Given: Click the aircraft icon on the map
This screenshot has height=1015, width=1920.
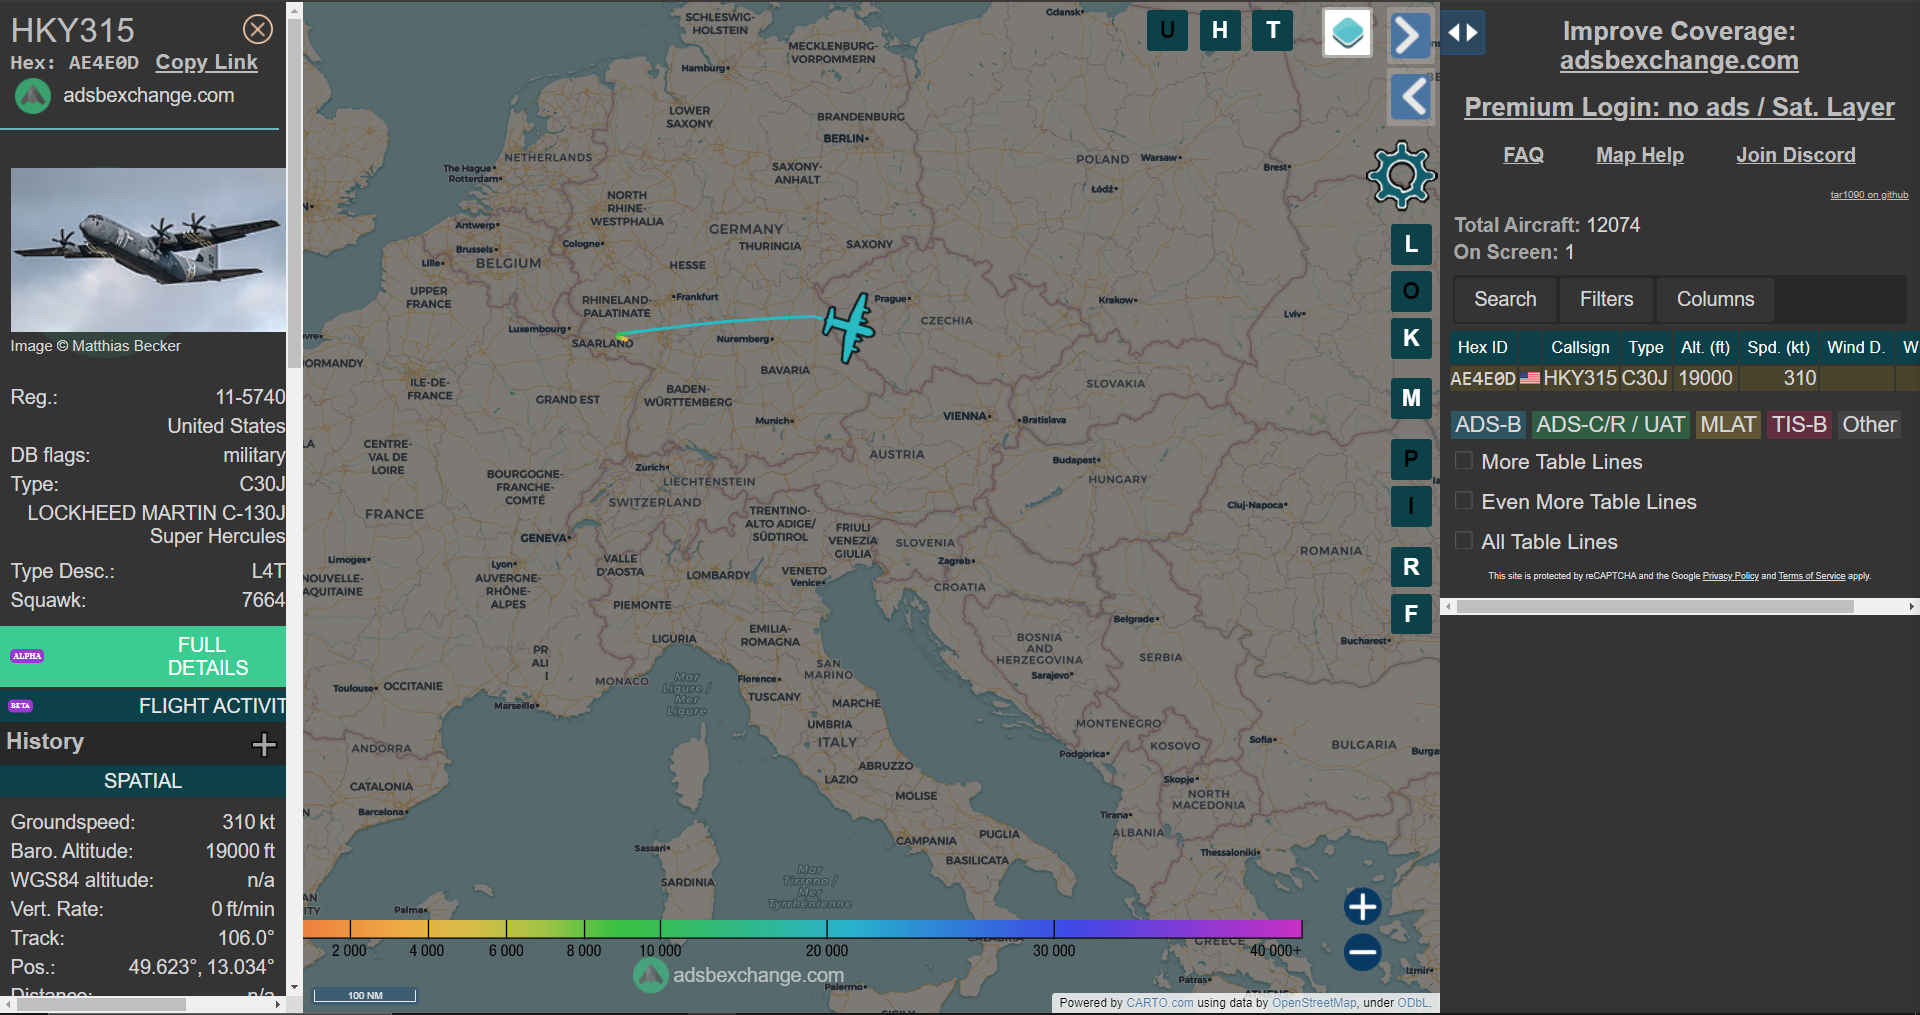Looking at the screenshot, I should [849, 327].
